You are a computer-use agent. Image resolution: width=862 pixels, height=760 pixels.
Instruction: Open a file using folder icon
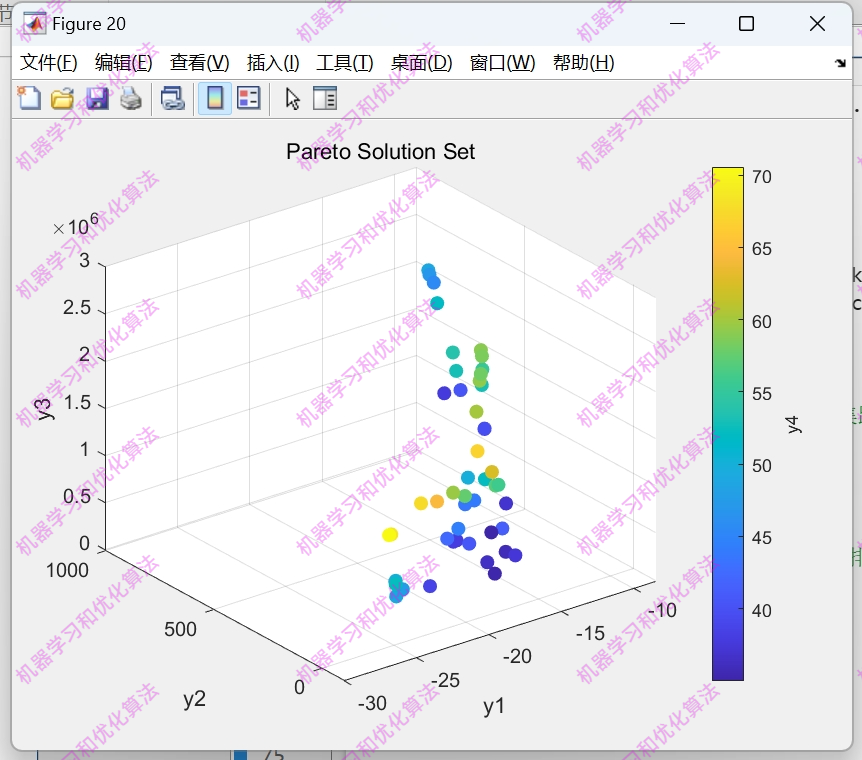tap(63, 99)
